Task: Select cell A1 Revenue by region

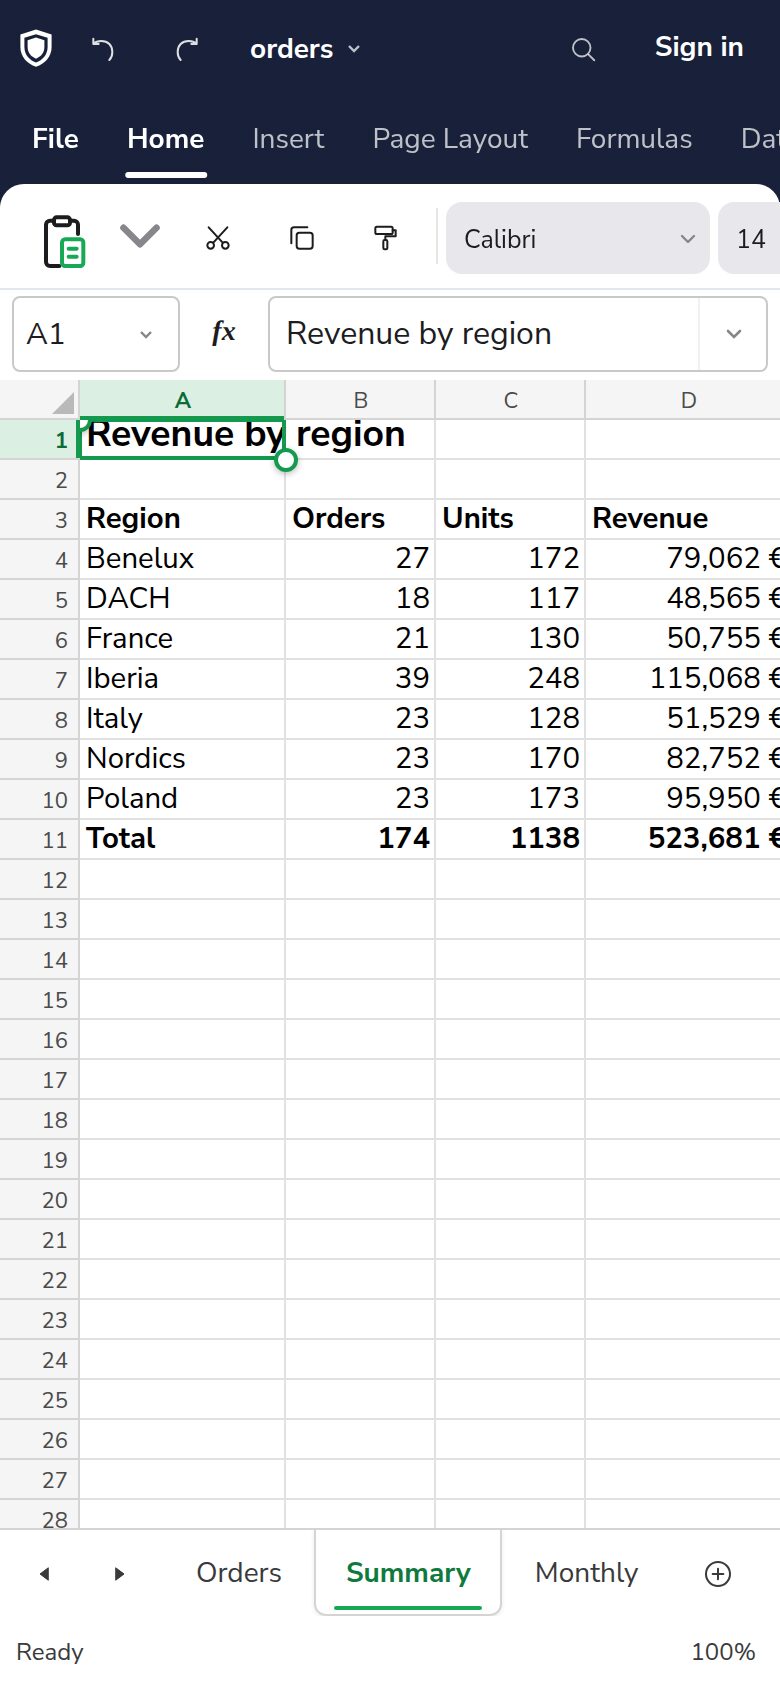Action: (x=182, y=439)
